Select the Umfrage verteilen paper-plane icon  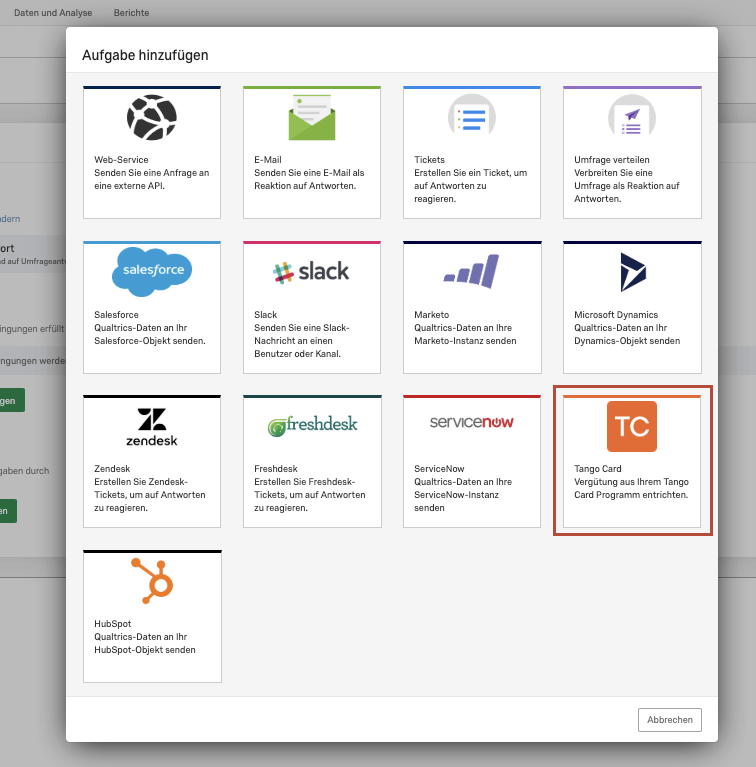[632, 116]
